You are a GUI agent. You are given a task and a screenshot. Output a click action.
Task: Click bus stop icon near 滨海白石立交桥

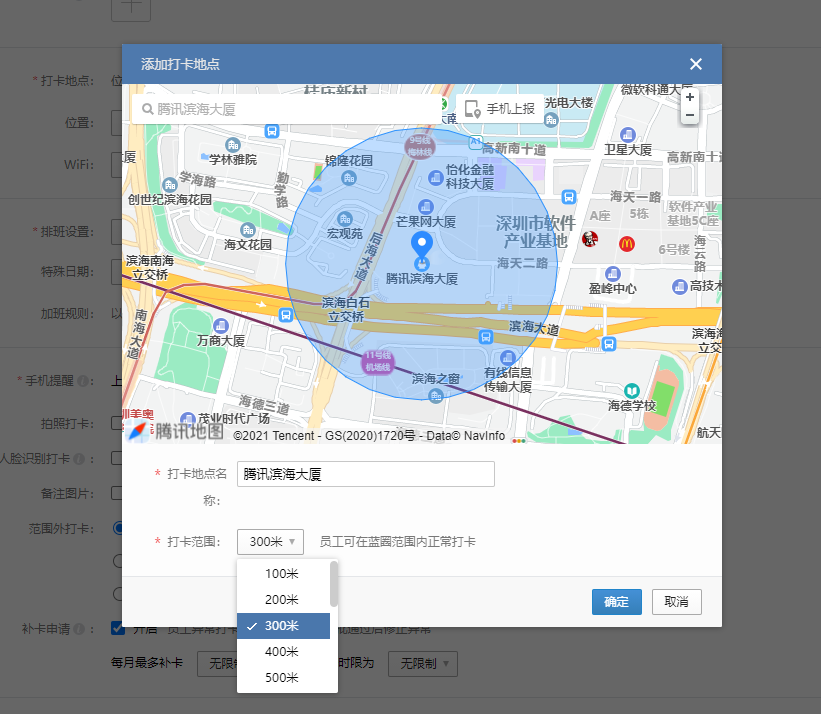click(x=285, y=315)
